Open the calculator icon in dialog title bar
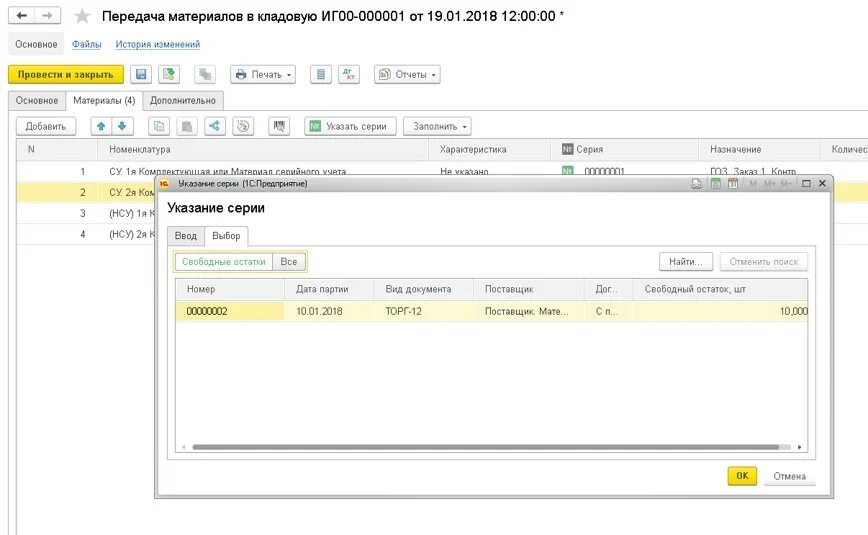This screenshot has height=535, width=868. tap(716, 184)
